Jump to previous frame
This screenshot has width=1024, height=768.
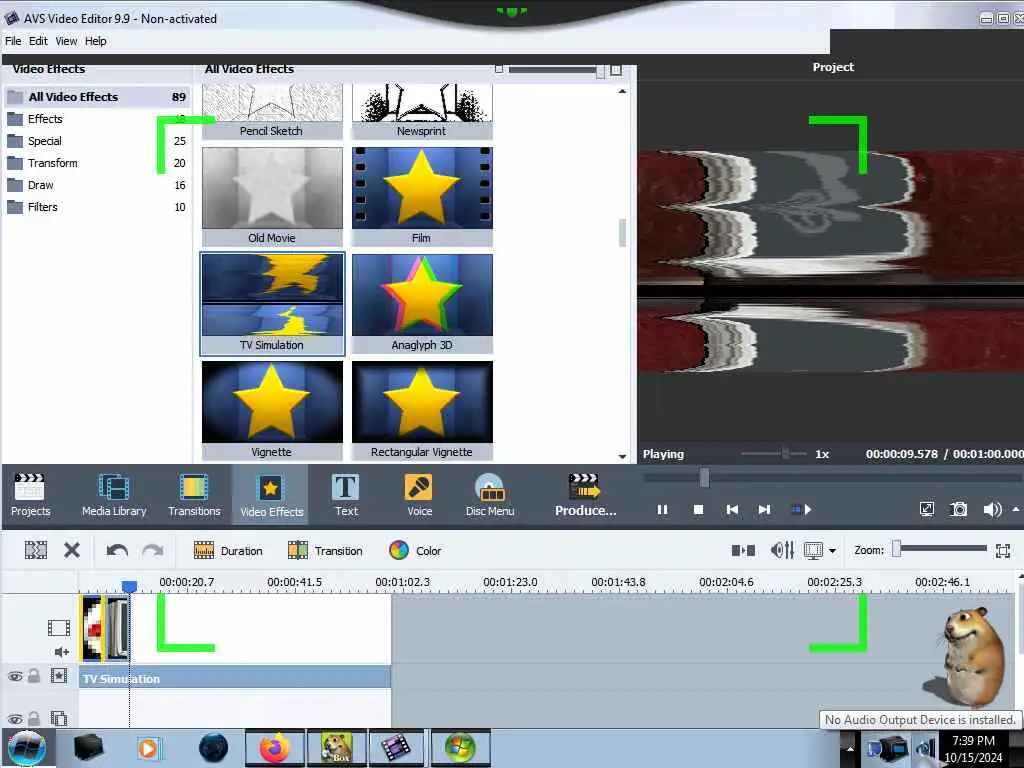point(732,509)
